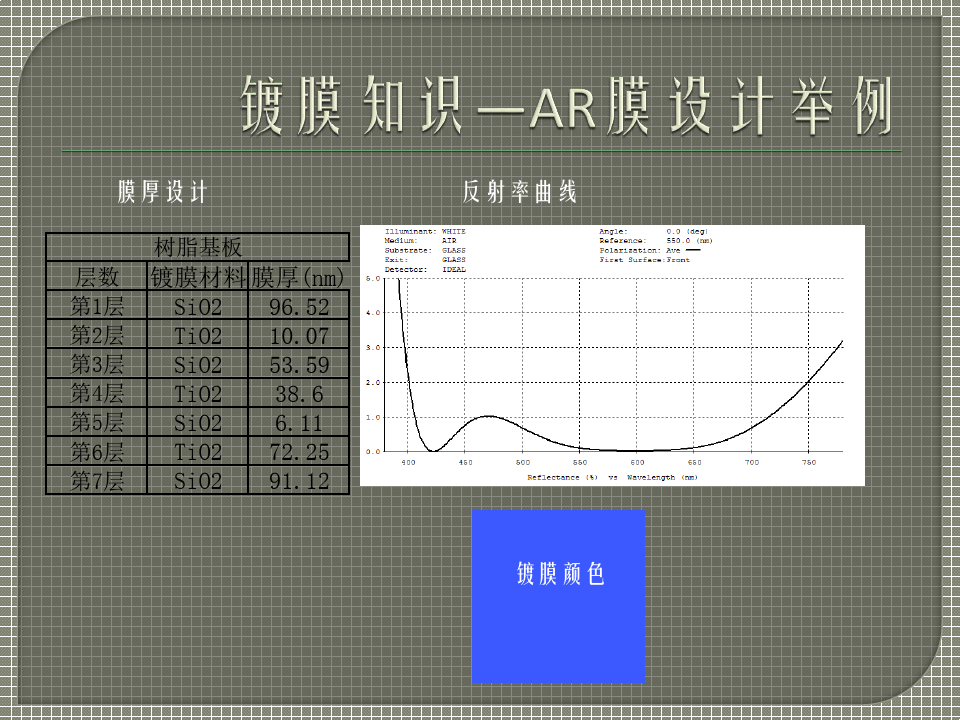Click the SiO2 cell in 第5层 row
This screenshot has width=960, height=720.
(x=198, y=422)
